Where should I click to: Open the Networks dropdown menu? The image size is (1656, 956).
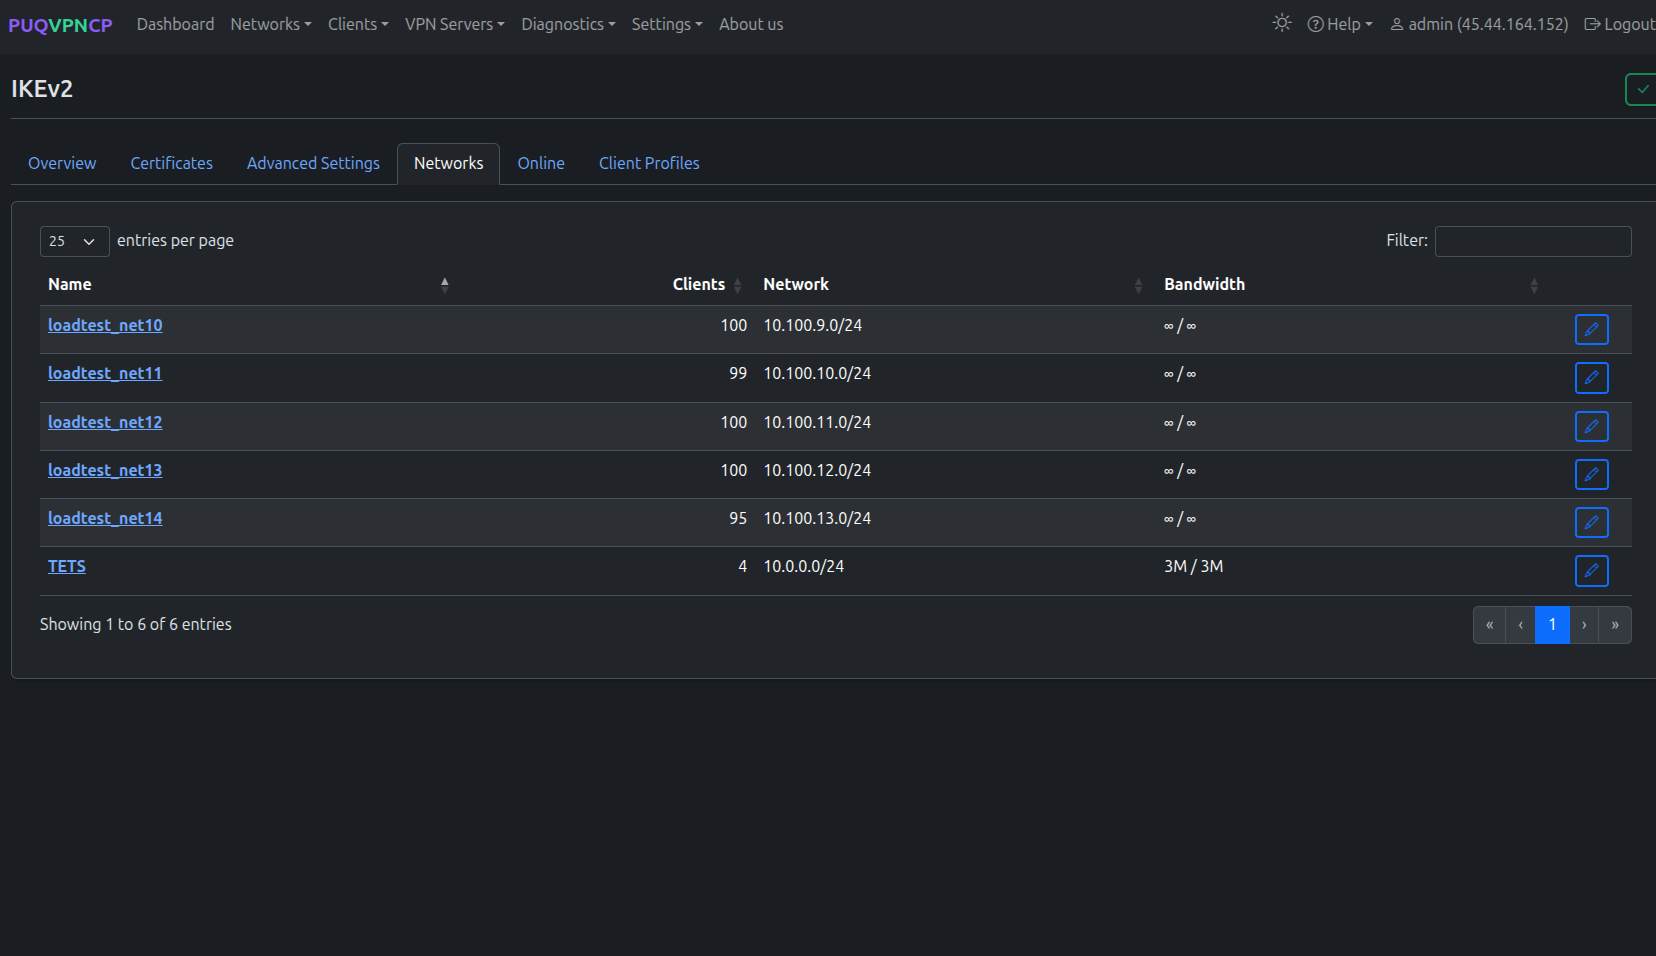pyautogui.click(x=271, y=24)
